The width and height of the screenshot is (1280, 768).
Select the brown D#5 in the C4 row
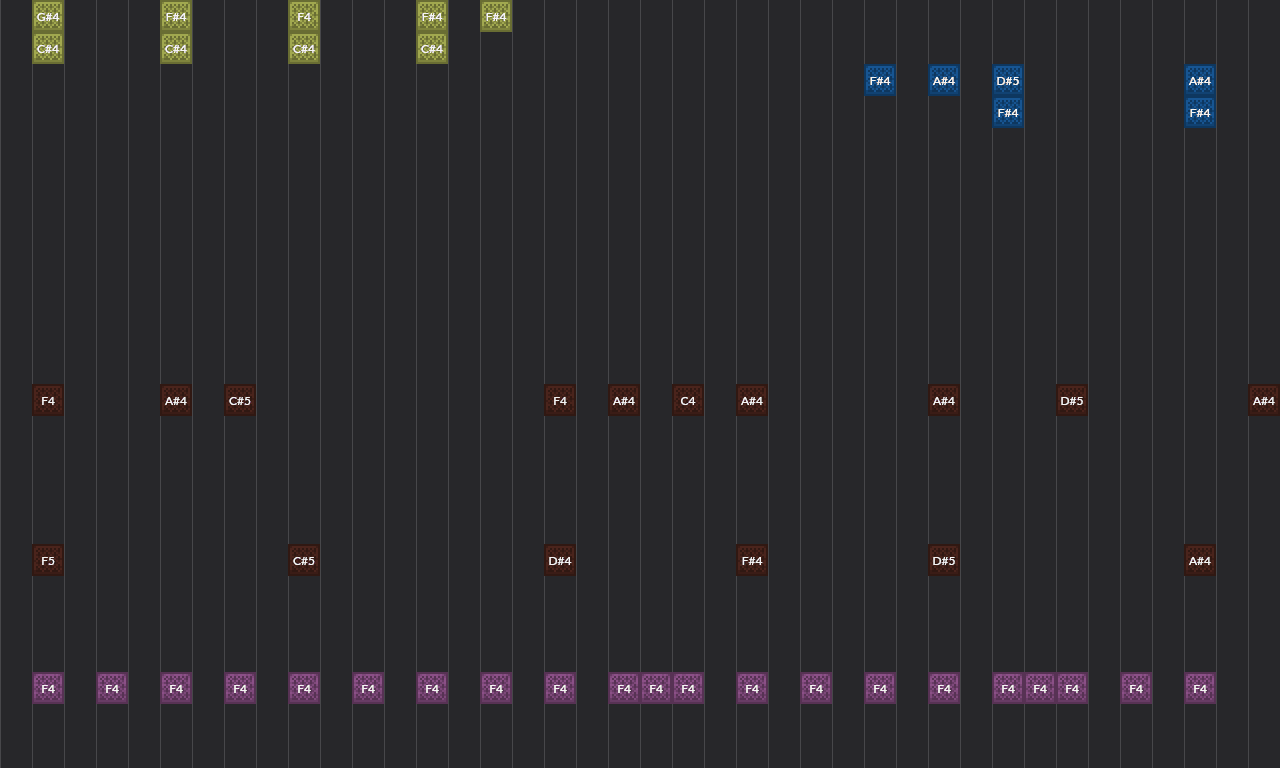pyautogui.click(x=1072, y=400)
